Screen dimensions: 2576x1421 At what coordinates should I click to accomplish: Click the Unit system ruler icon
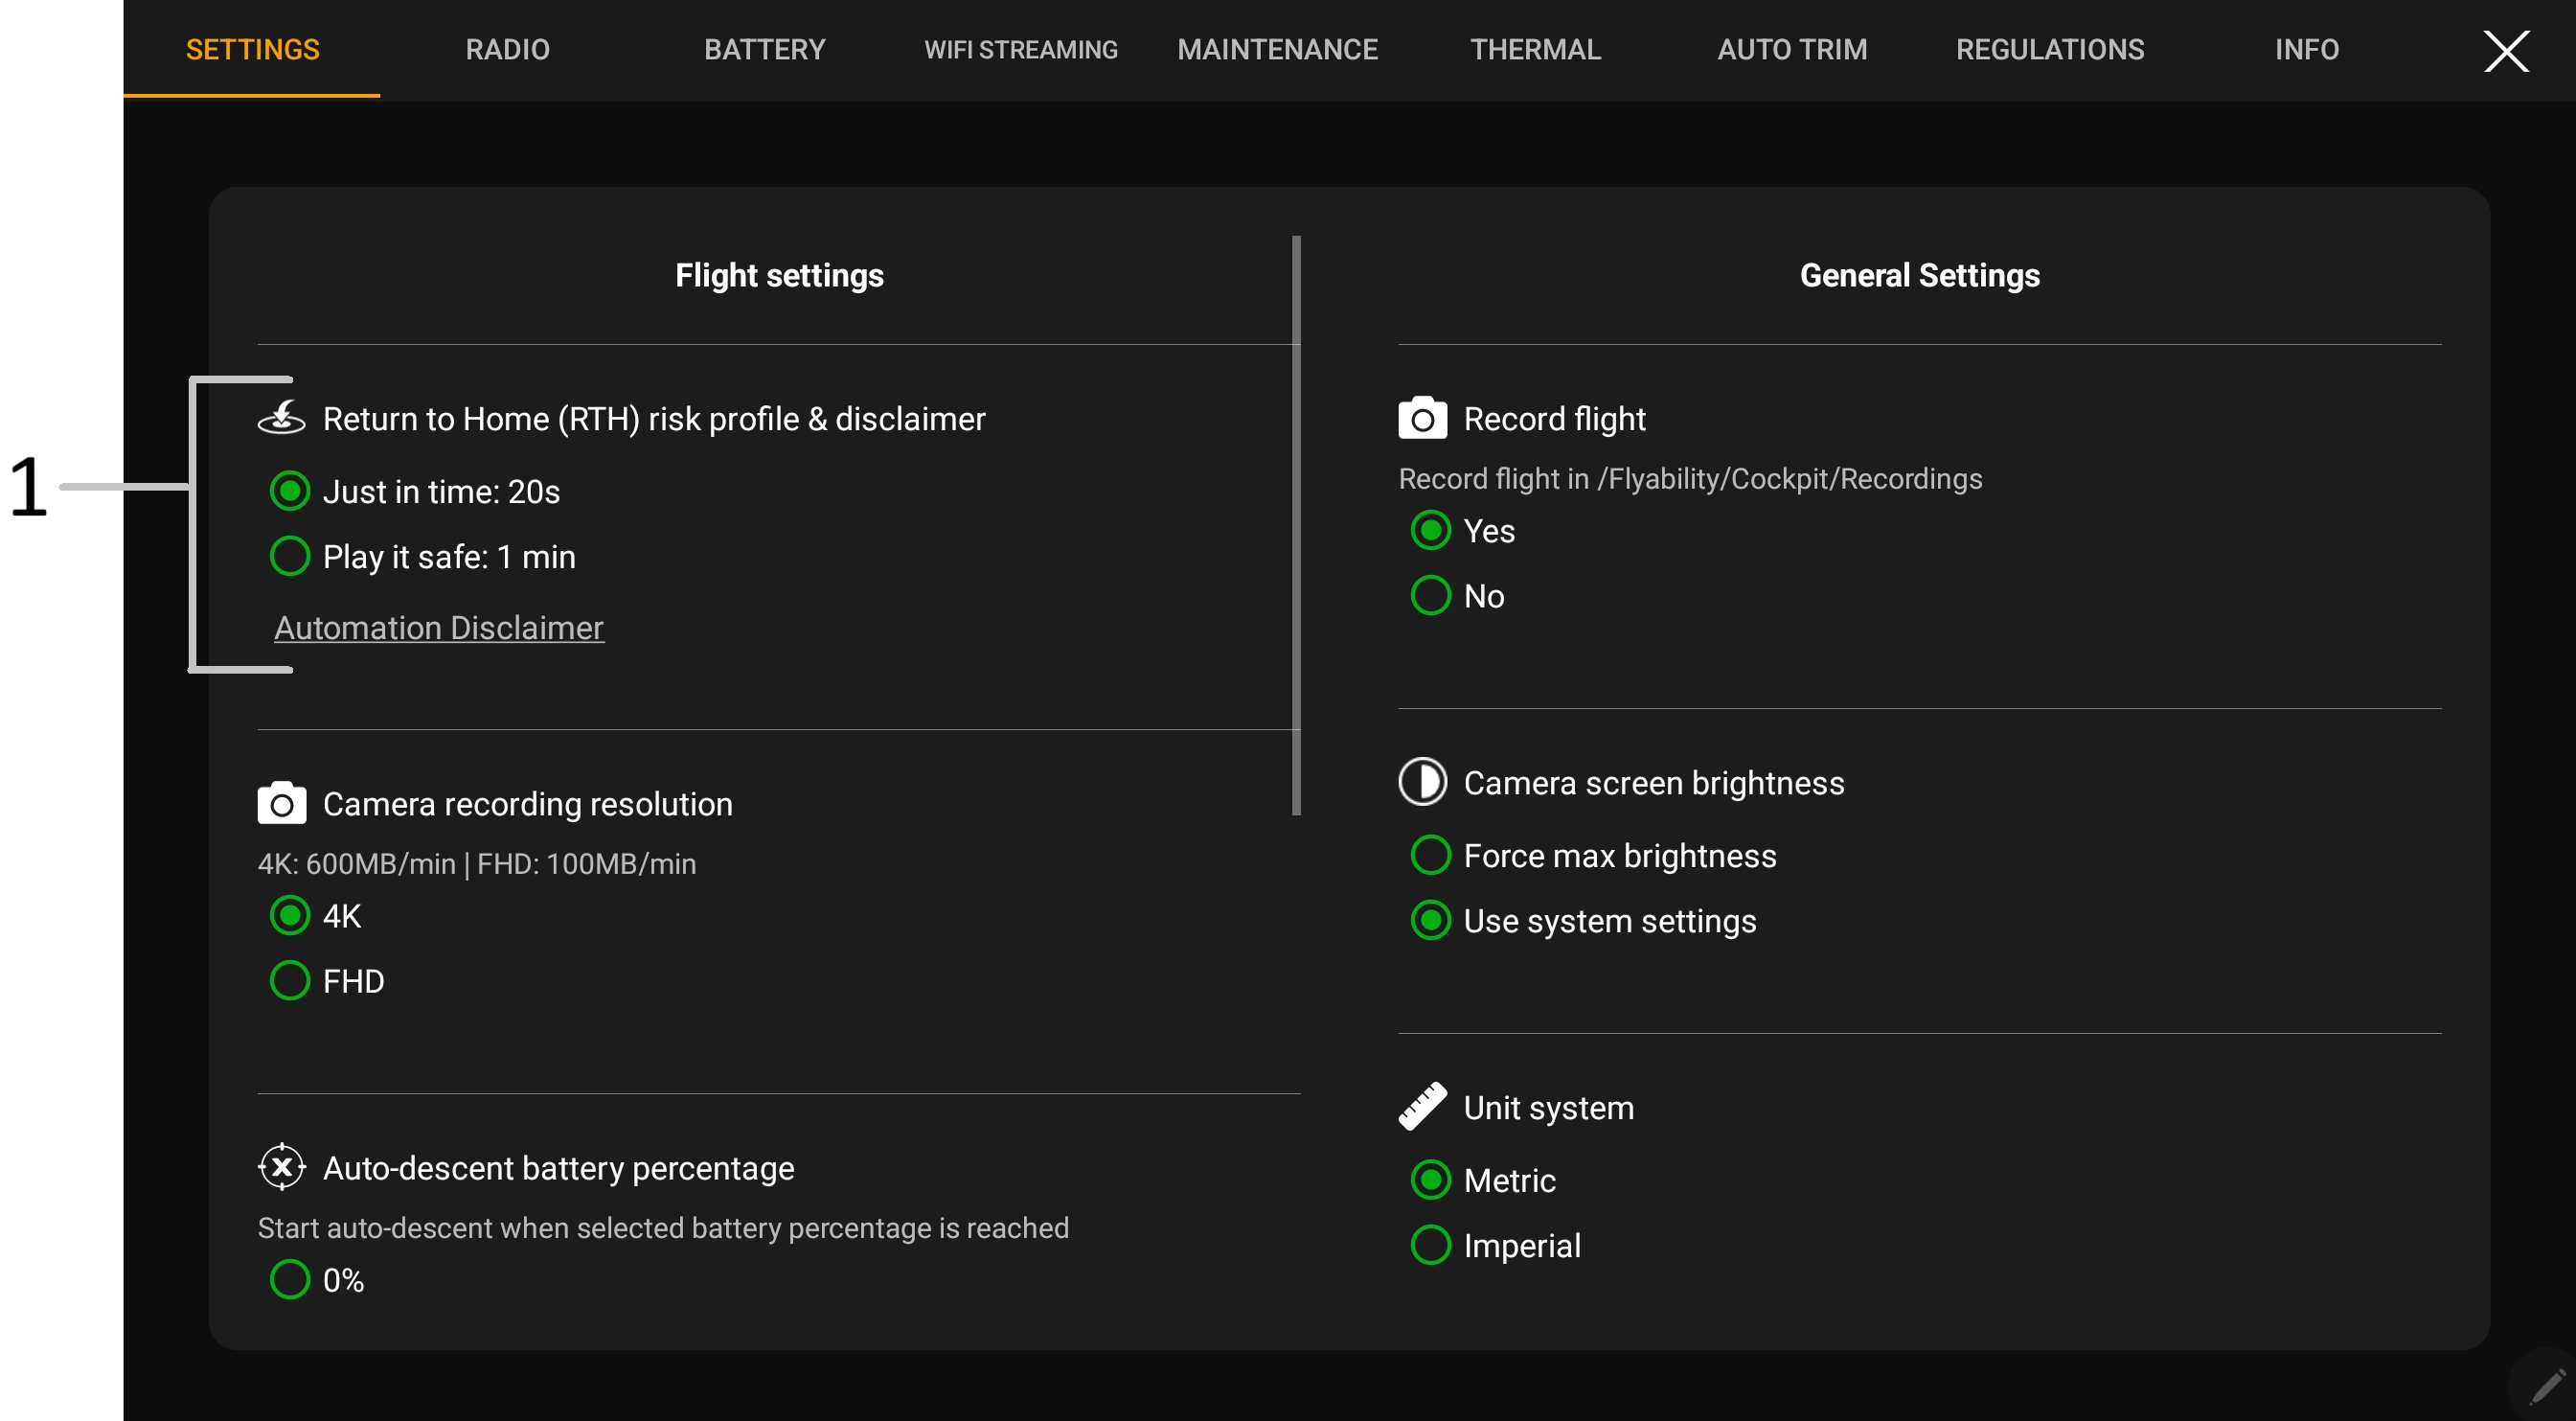[x=1422, y=1107]
